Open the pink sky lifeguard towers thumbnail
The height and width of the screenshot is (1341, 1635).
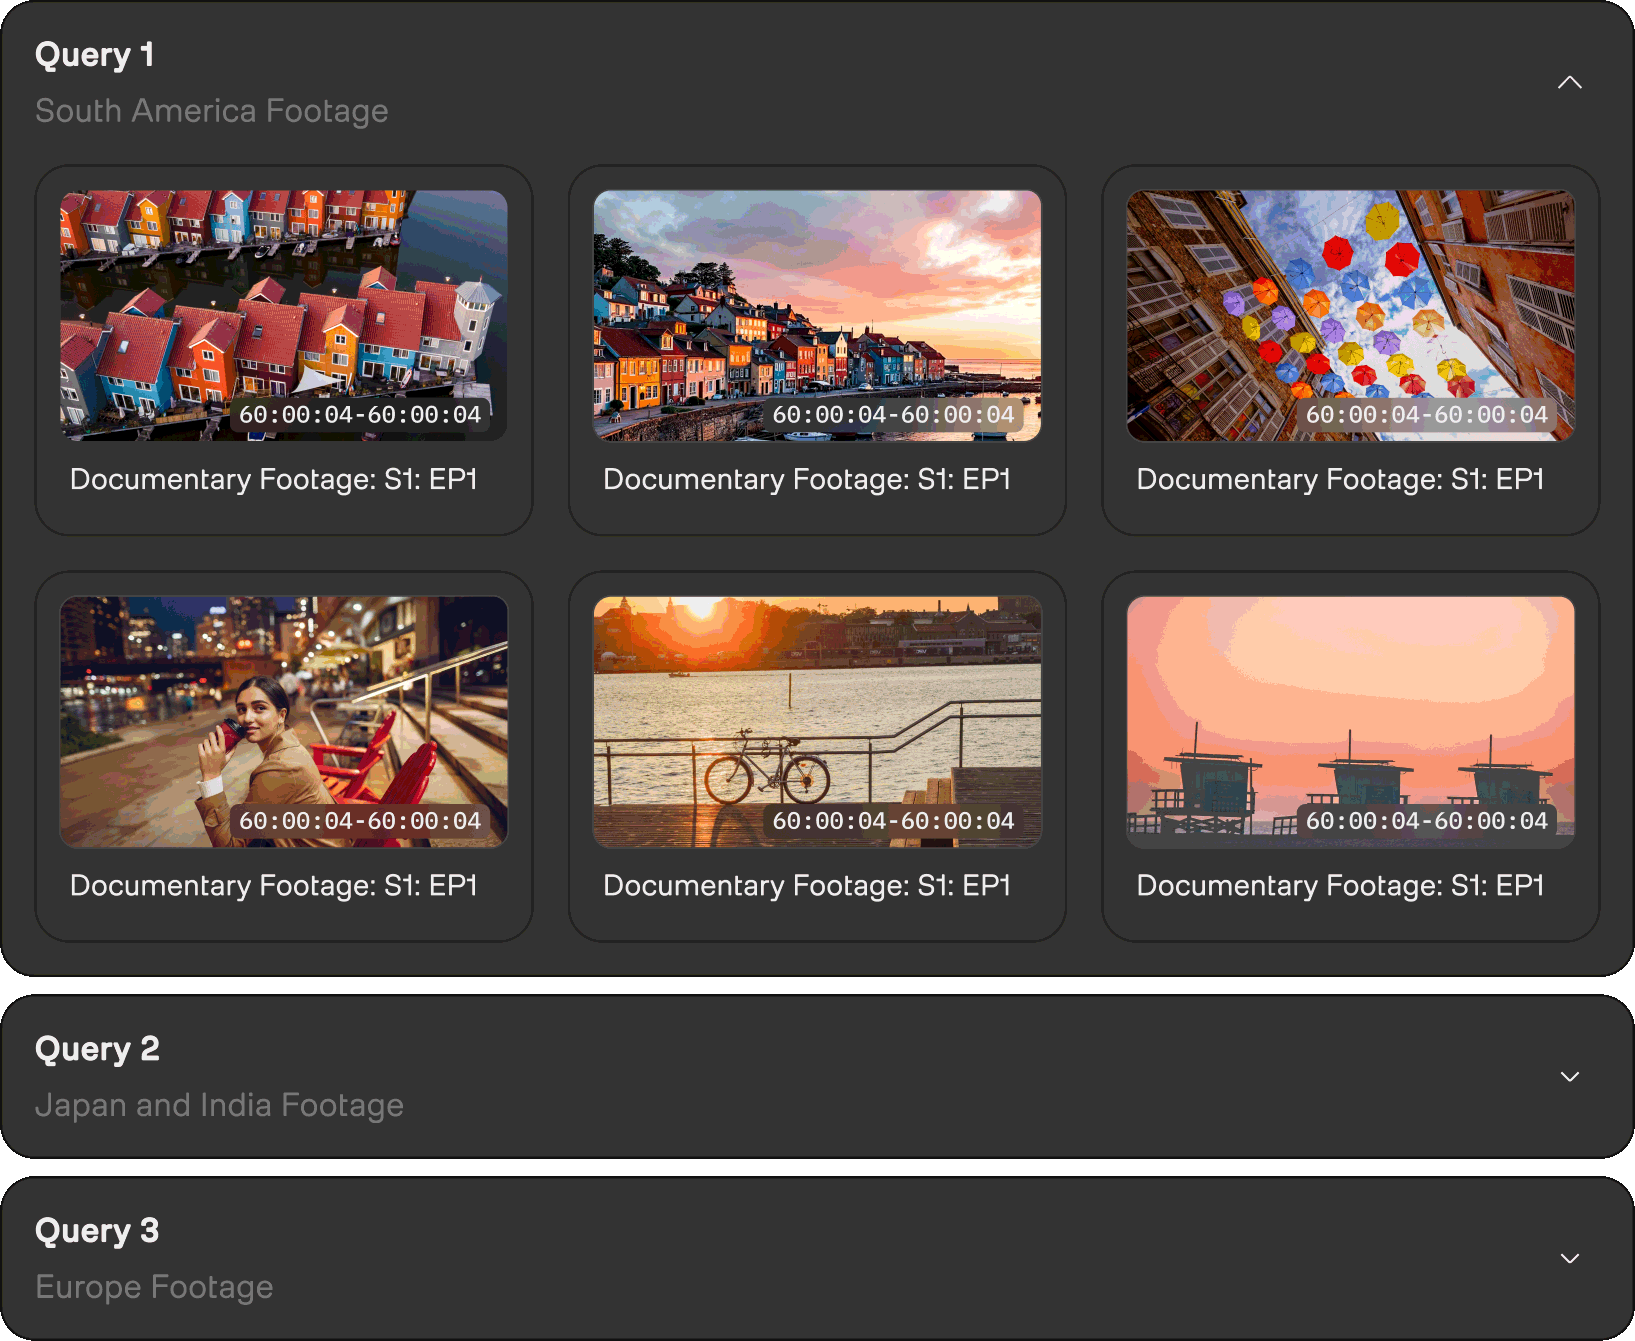(x=1350, y=722)
